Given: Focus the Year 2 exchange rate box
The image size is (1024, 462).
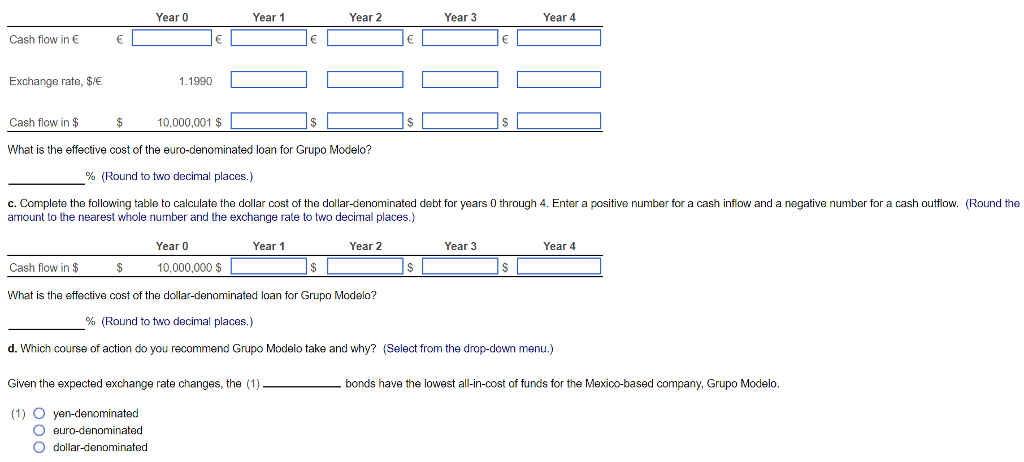Looking at the screenshot, I should click(x=365, y=80).
